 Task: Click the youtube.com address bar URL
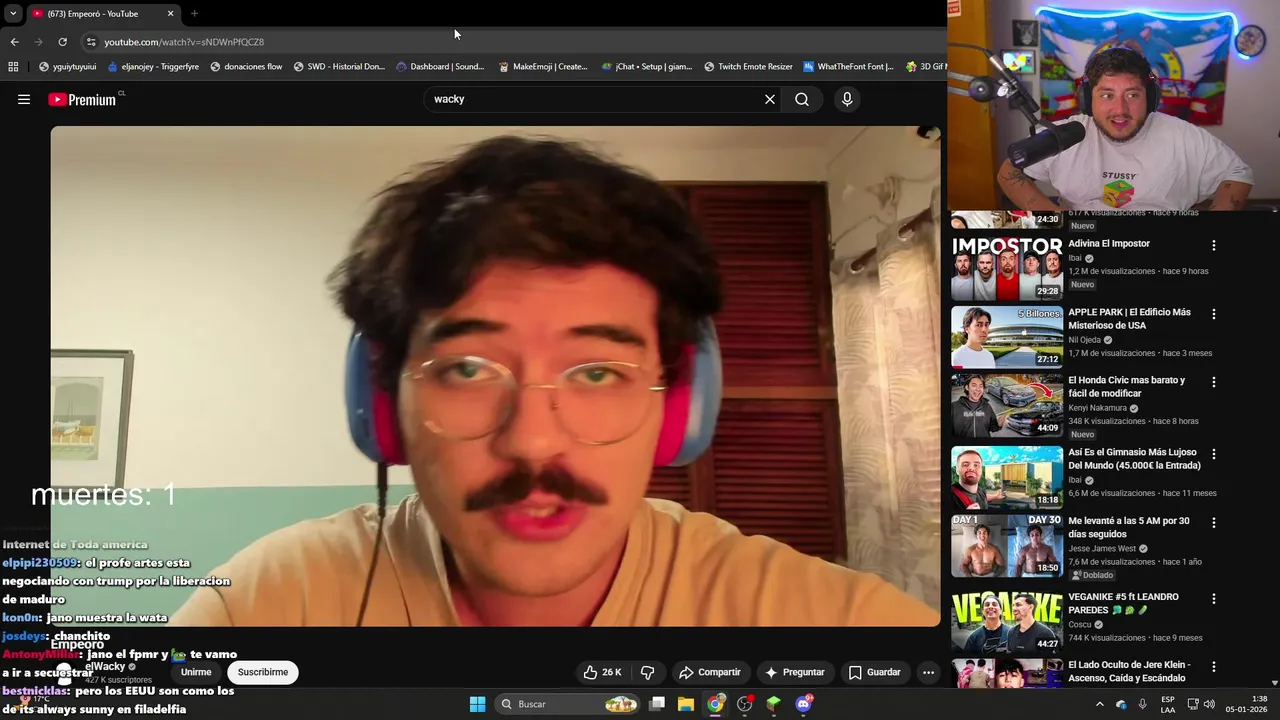pos(184,42)
